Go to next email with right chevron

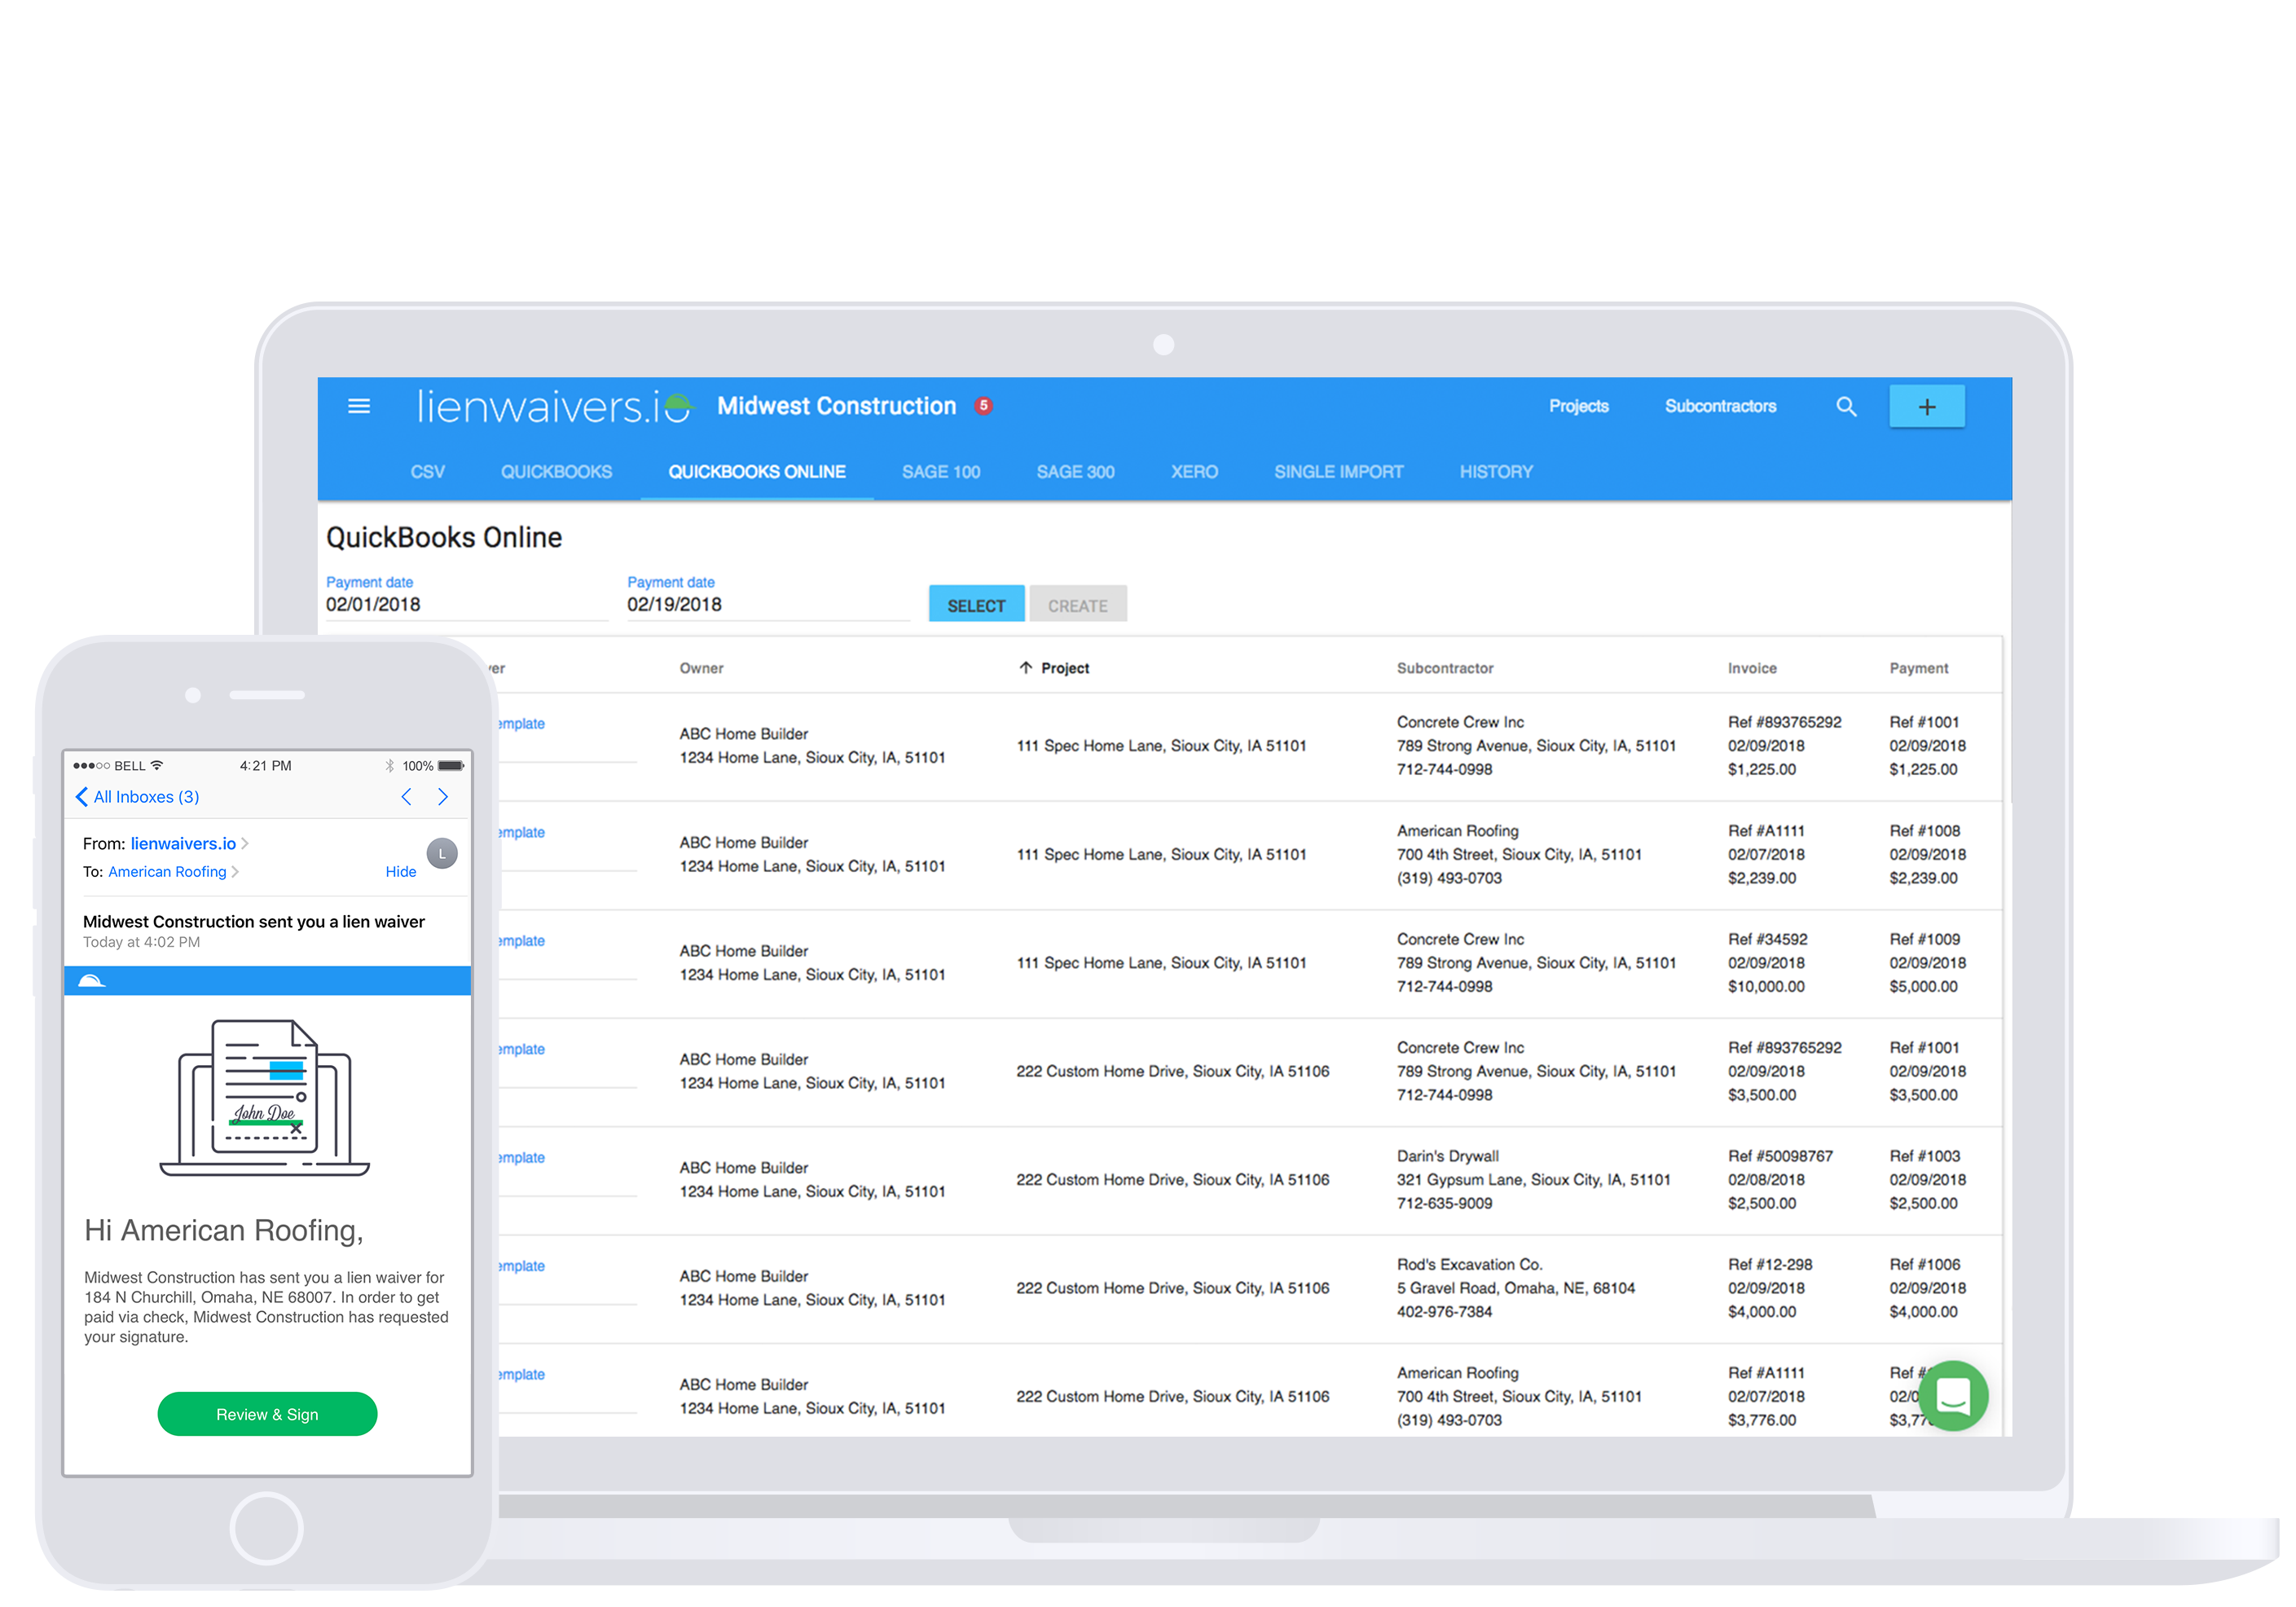[443, 797]
